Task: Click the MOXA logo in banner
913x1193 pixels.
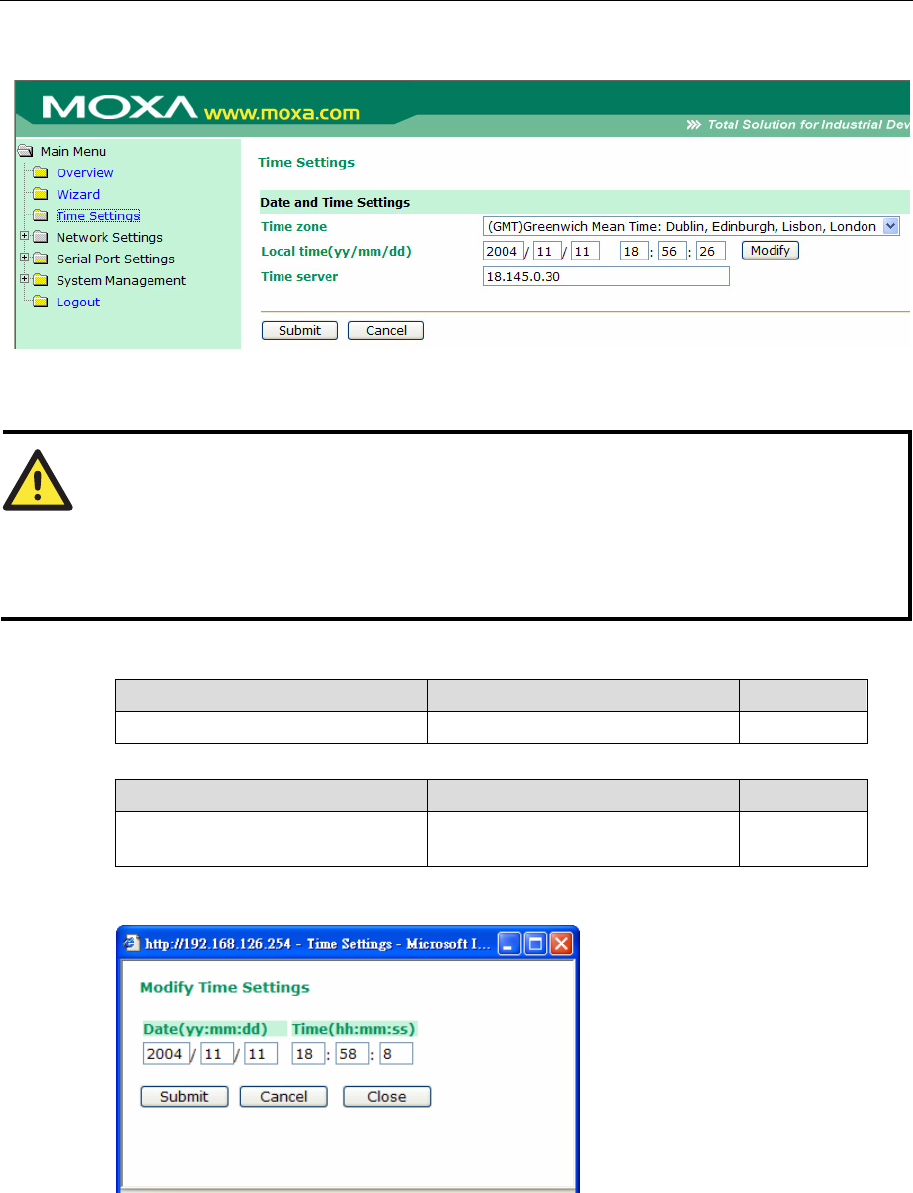Action: (119, 107)
